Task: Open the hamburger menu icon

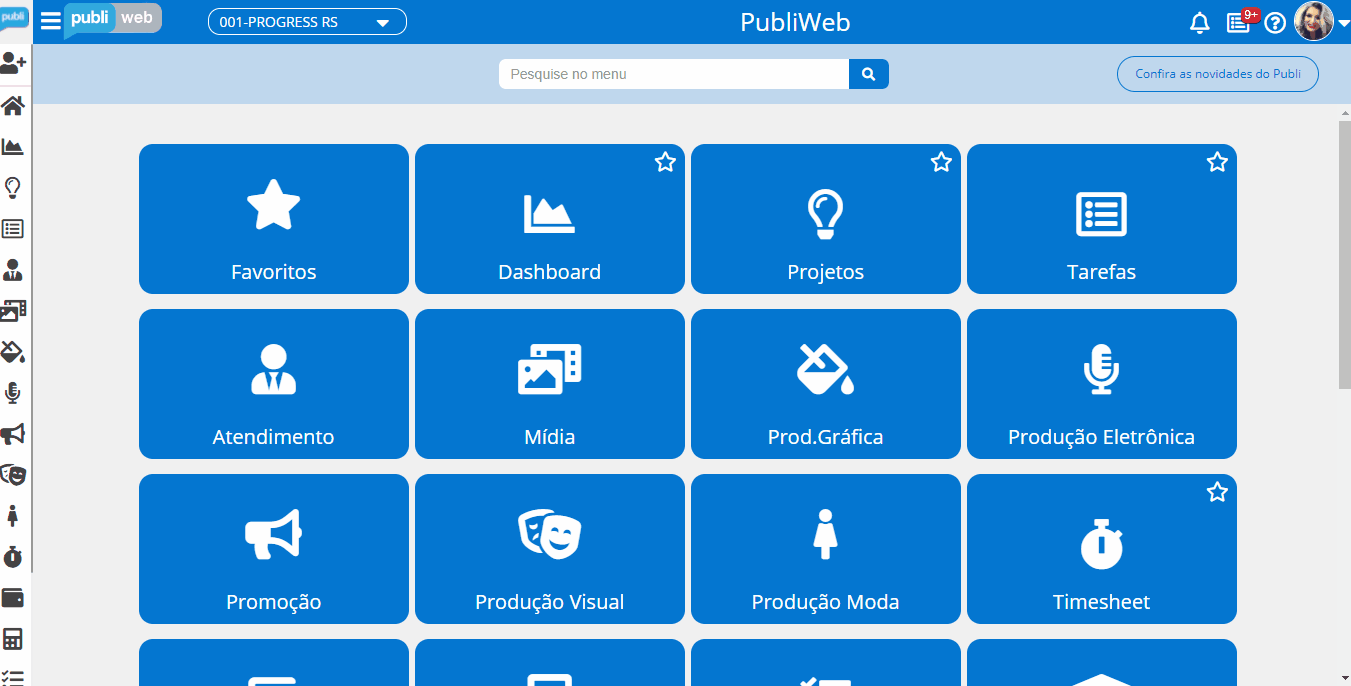Action: pos(51,21)
